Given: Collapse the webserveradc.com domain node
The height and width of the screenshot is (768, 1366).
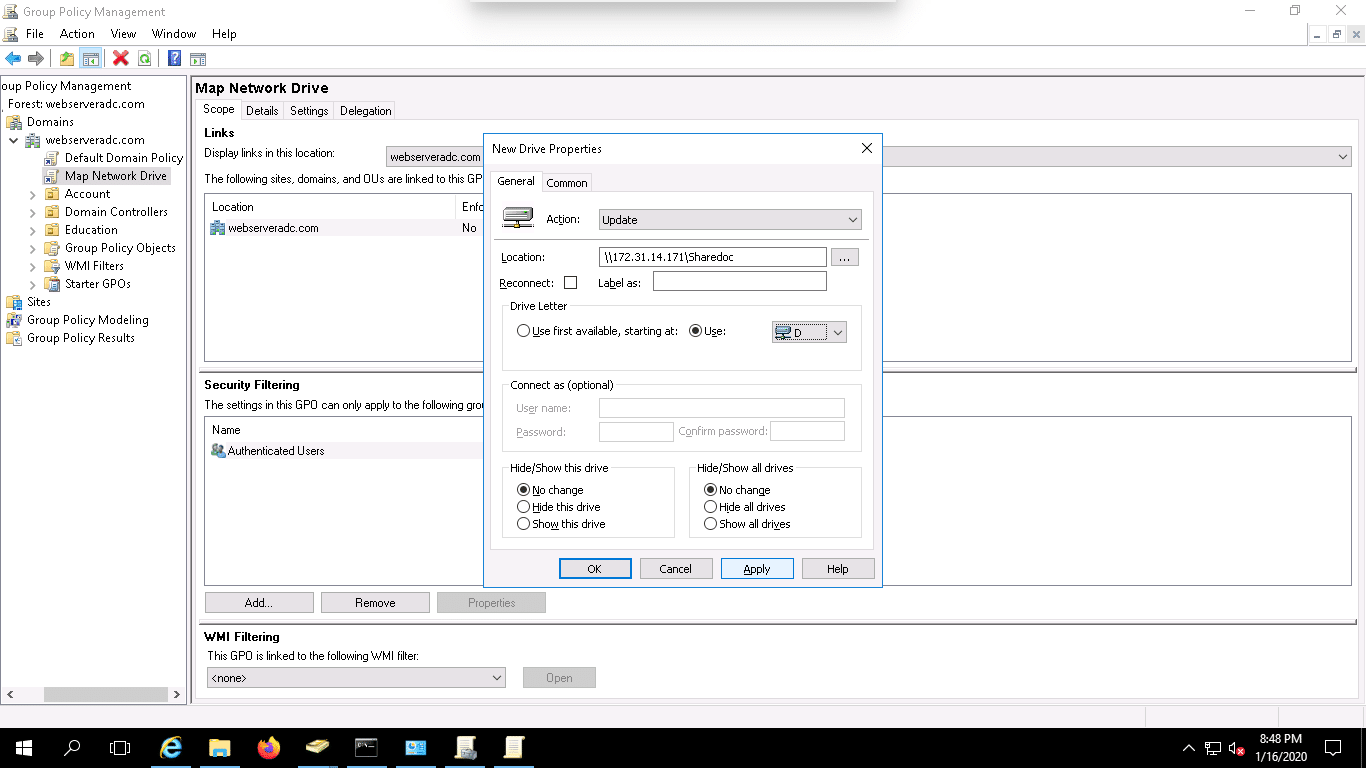Looking at the screenshot, I should [14, 141].
